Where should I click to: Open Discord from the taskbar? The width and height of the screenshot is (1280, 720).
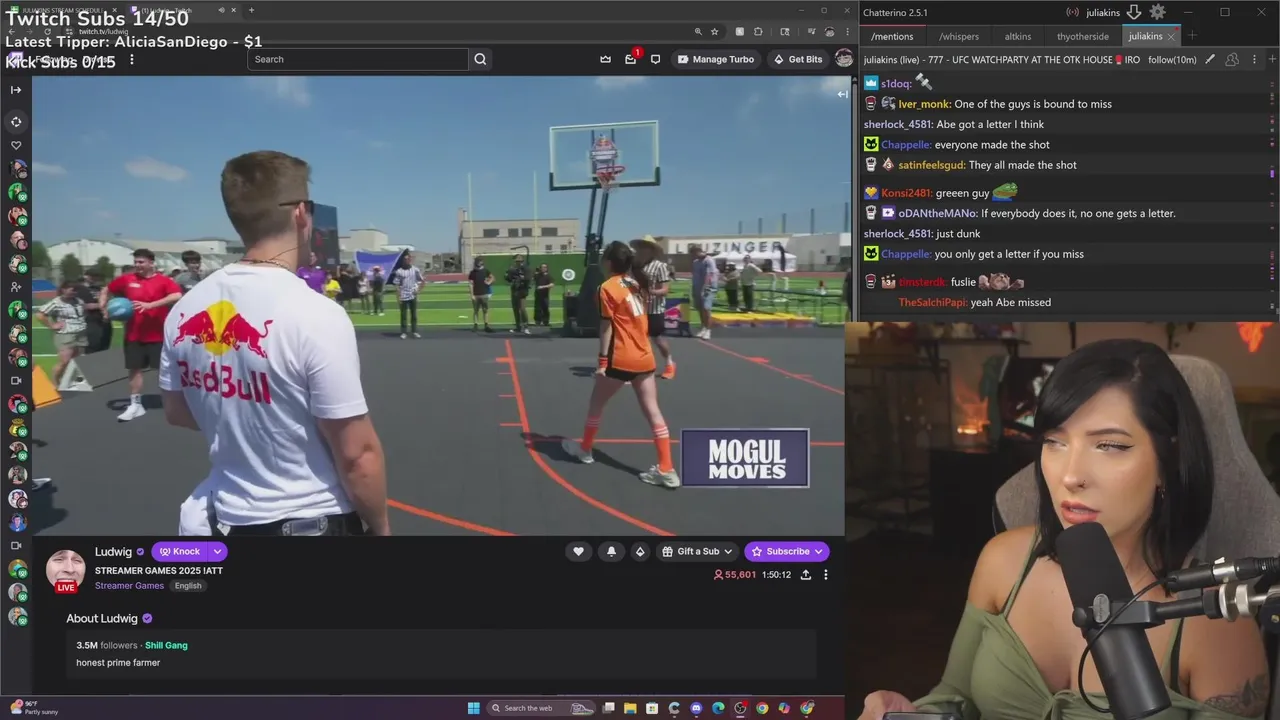(x=696, y=708)
